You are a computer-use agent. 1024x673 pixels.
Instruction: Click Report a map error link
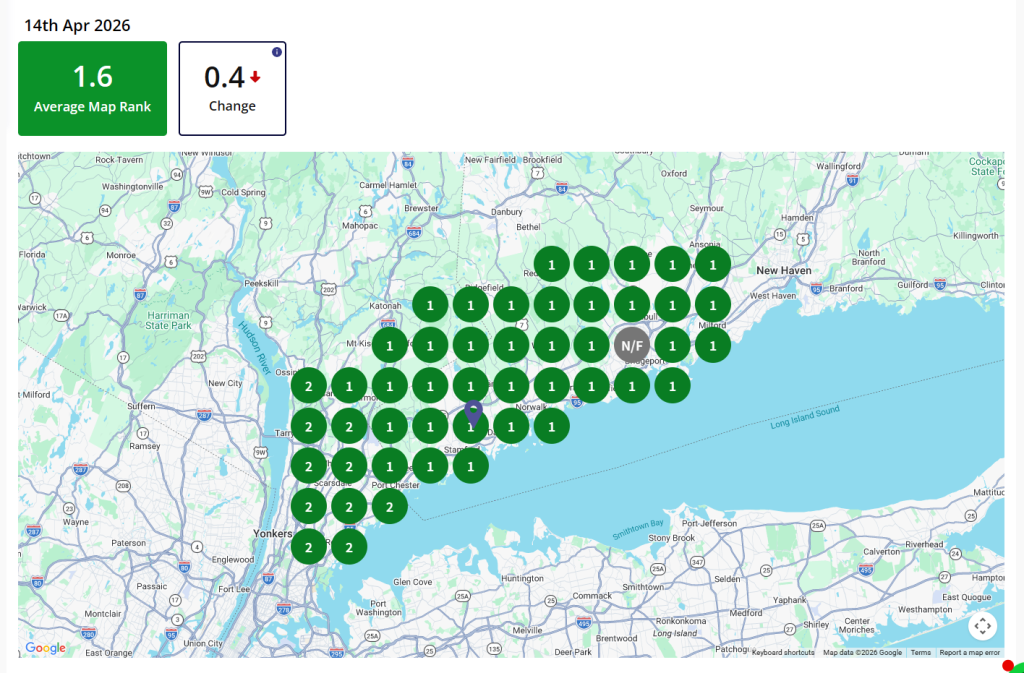click(x=970, y=652)
